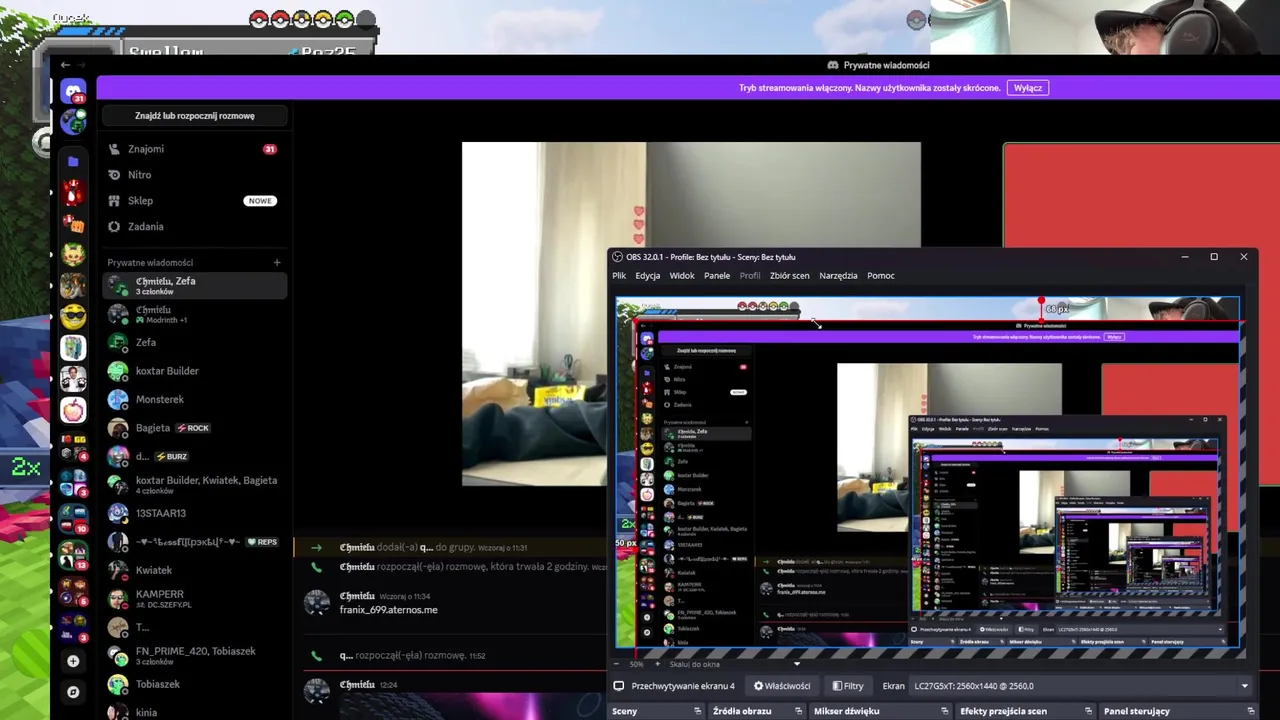Open the Chmielu, Zefa group conversation
Screen dimensions: 1280x720
pyautogui.click(x=195, y=286)
